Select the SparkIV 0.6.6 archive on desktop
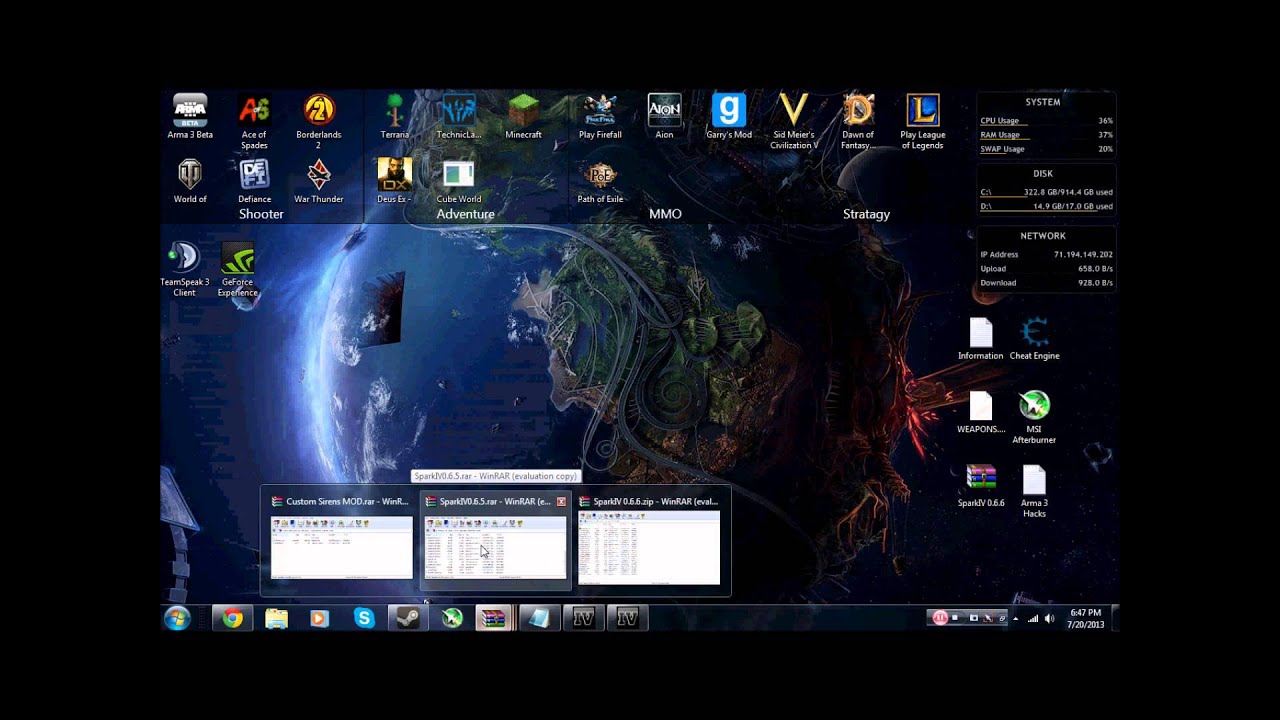The height and width of the screenshot is (720, 1280). point(981,486)
